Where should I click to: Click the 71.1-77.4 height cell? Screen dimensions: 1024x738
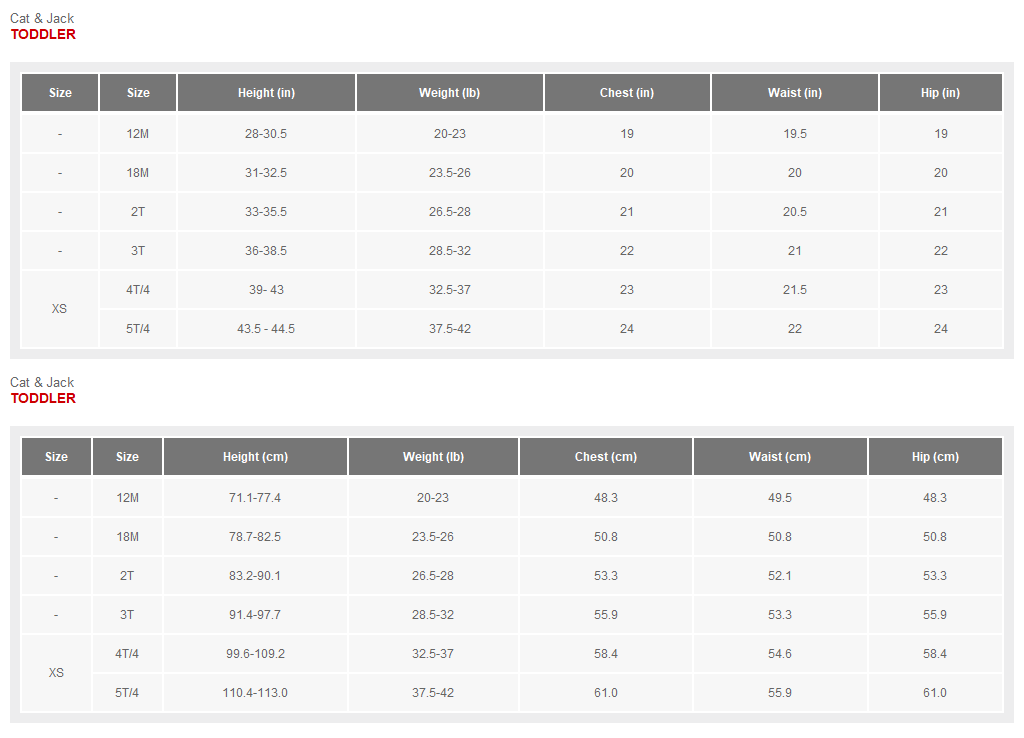(x=255, y=498)
